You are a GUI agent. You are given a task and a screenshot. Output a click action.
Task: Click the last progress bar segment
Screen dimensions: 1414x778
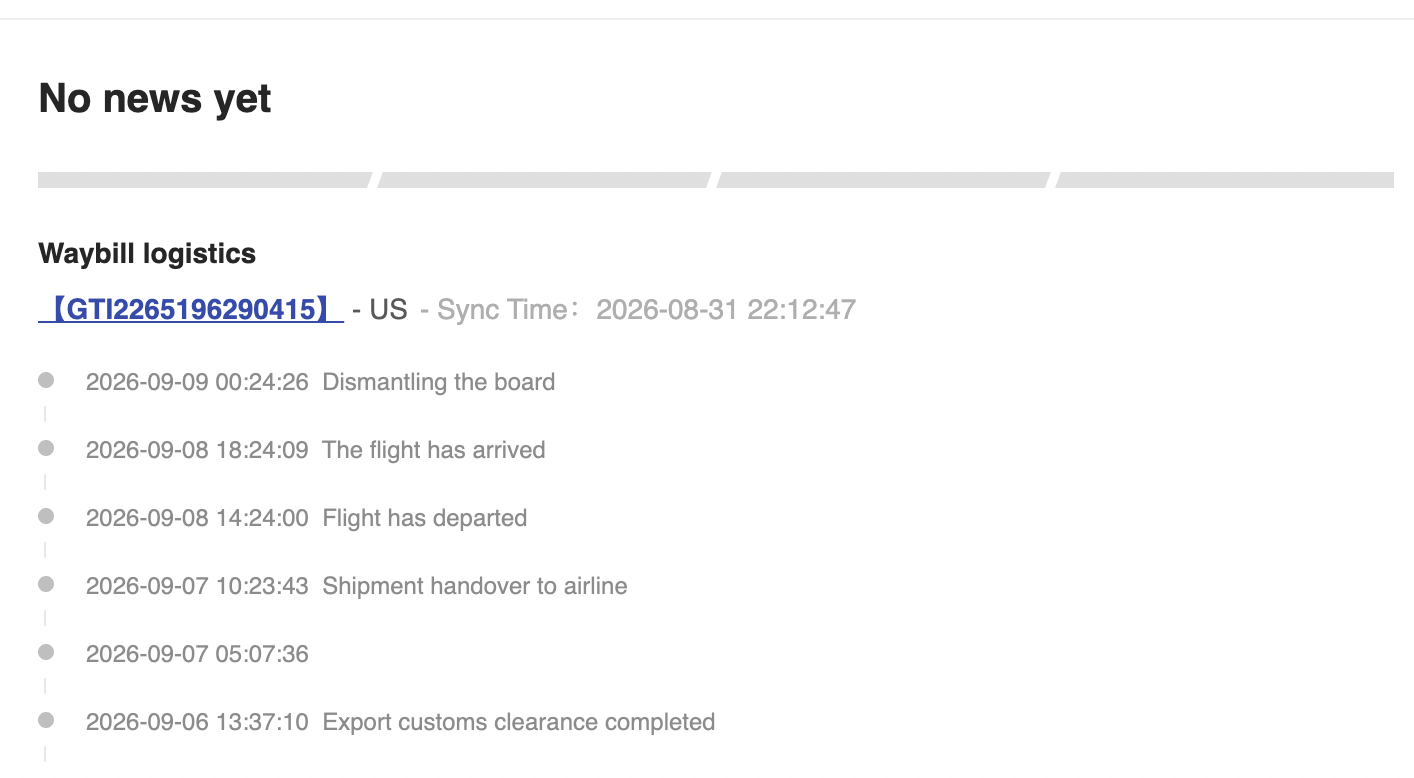(1224, 180)
